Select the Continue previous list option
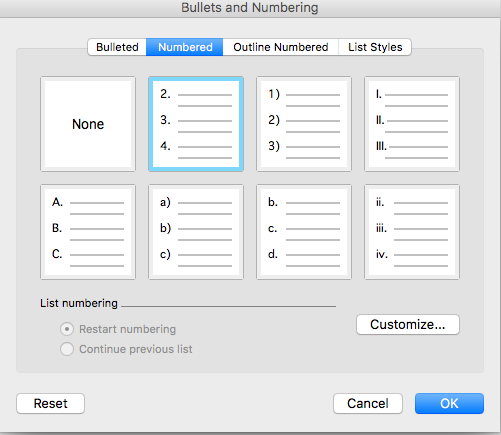Screen dimensions: 501x435 tap(67, 349)
